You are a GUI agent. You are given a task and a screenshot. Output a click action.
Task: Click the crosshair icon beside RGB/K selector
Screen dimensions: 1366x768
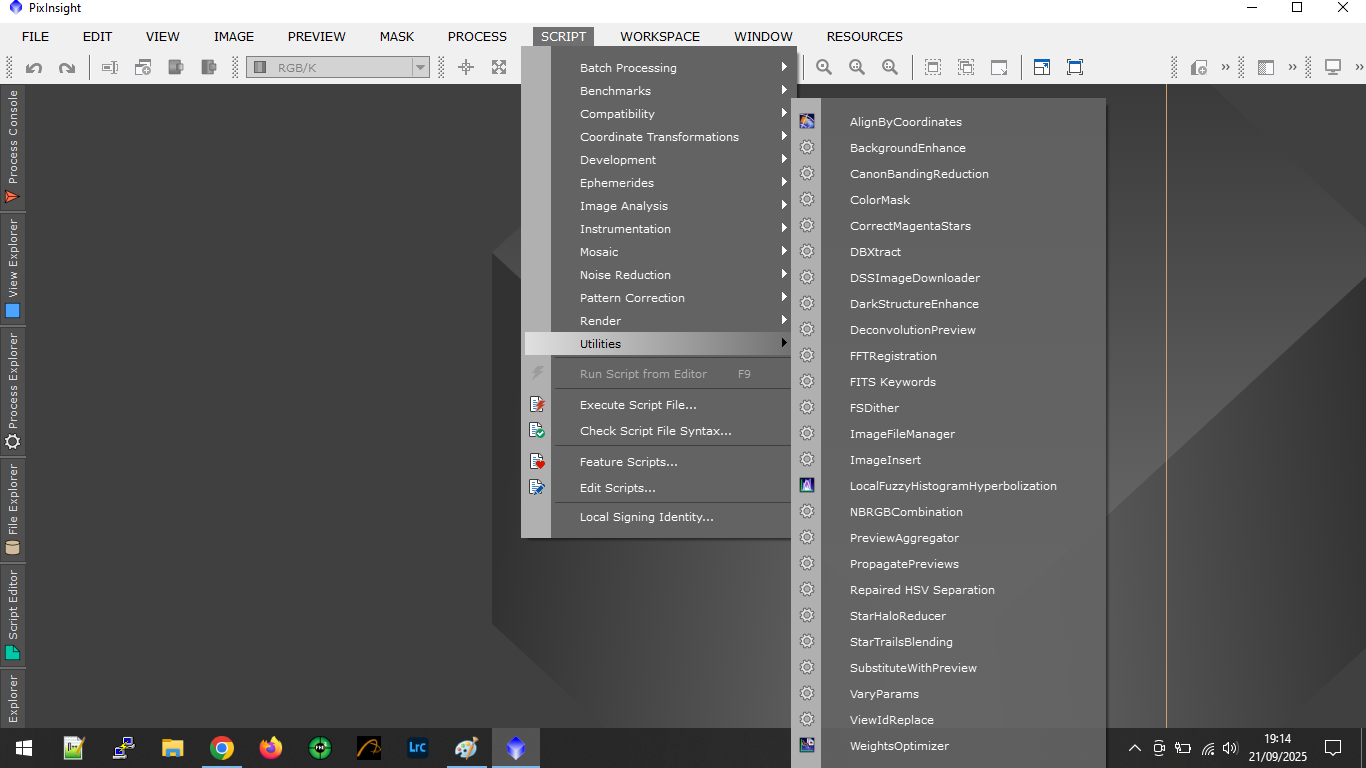pos(466,67)
